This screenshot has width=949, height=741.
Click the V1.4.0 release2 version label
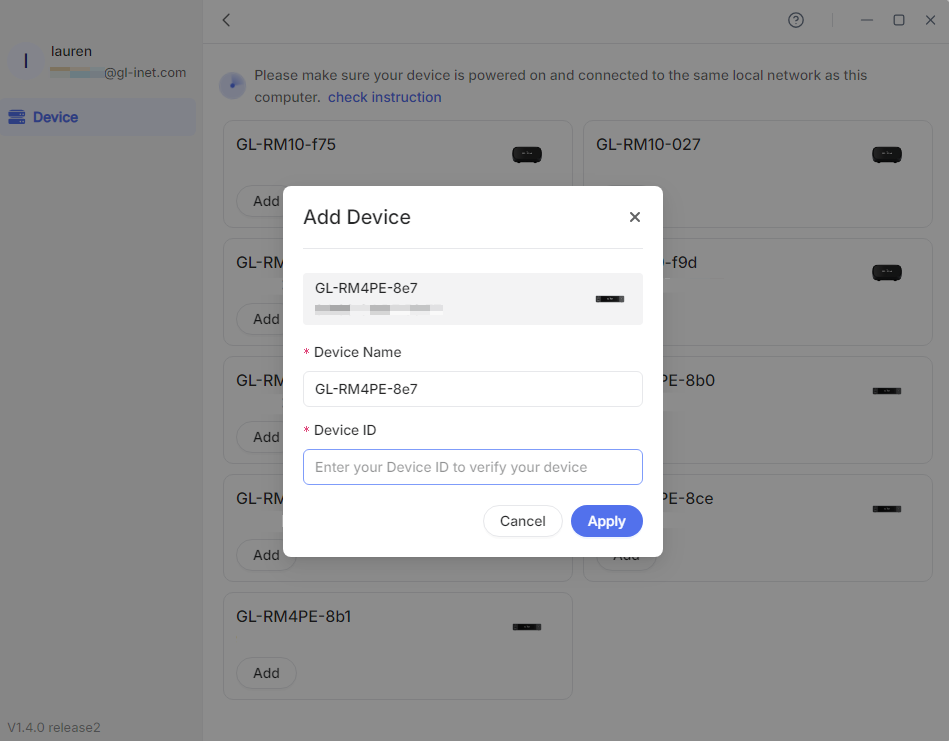tap(54, 727)
